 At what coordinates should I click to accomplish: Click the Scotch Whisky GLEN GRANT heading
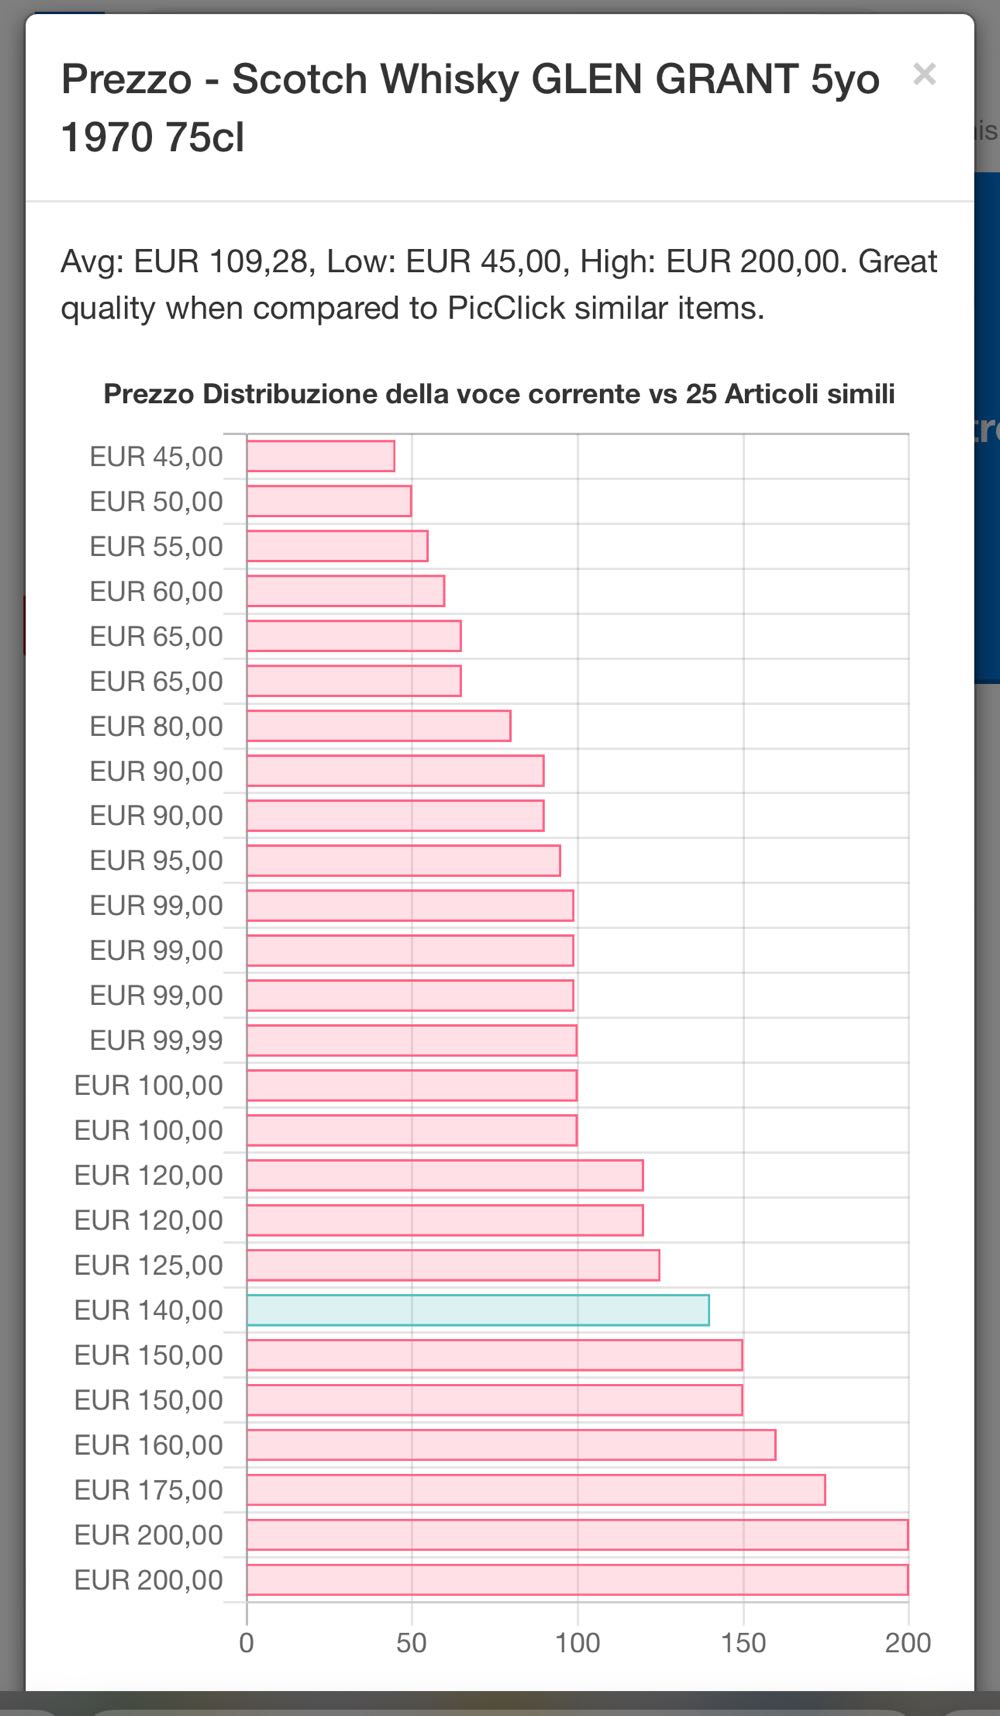(470, 107)
